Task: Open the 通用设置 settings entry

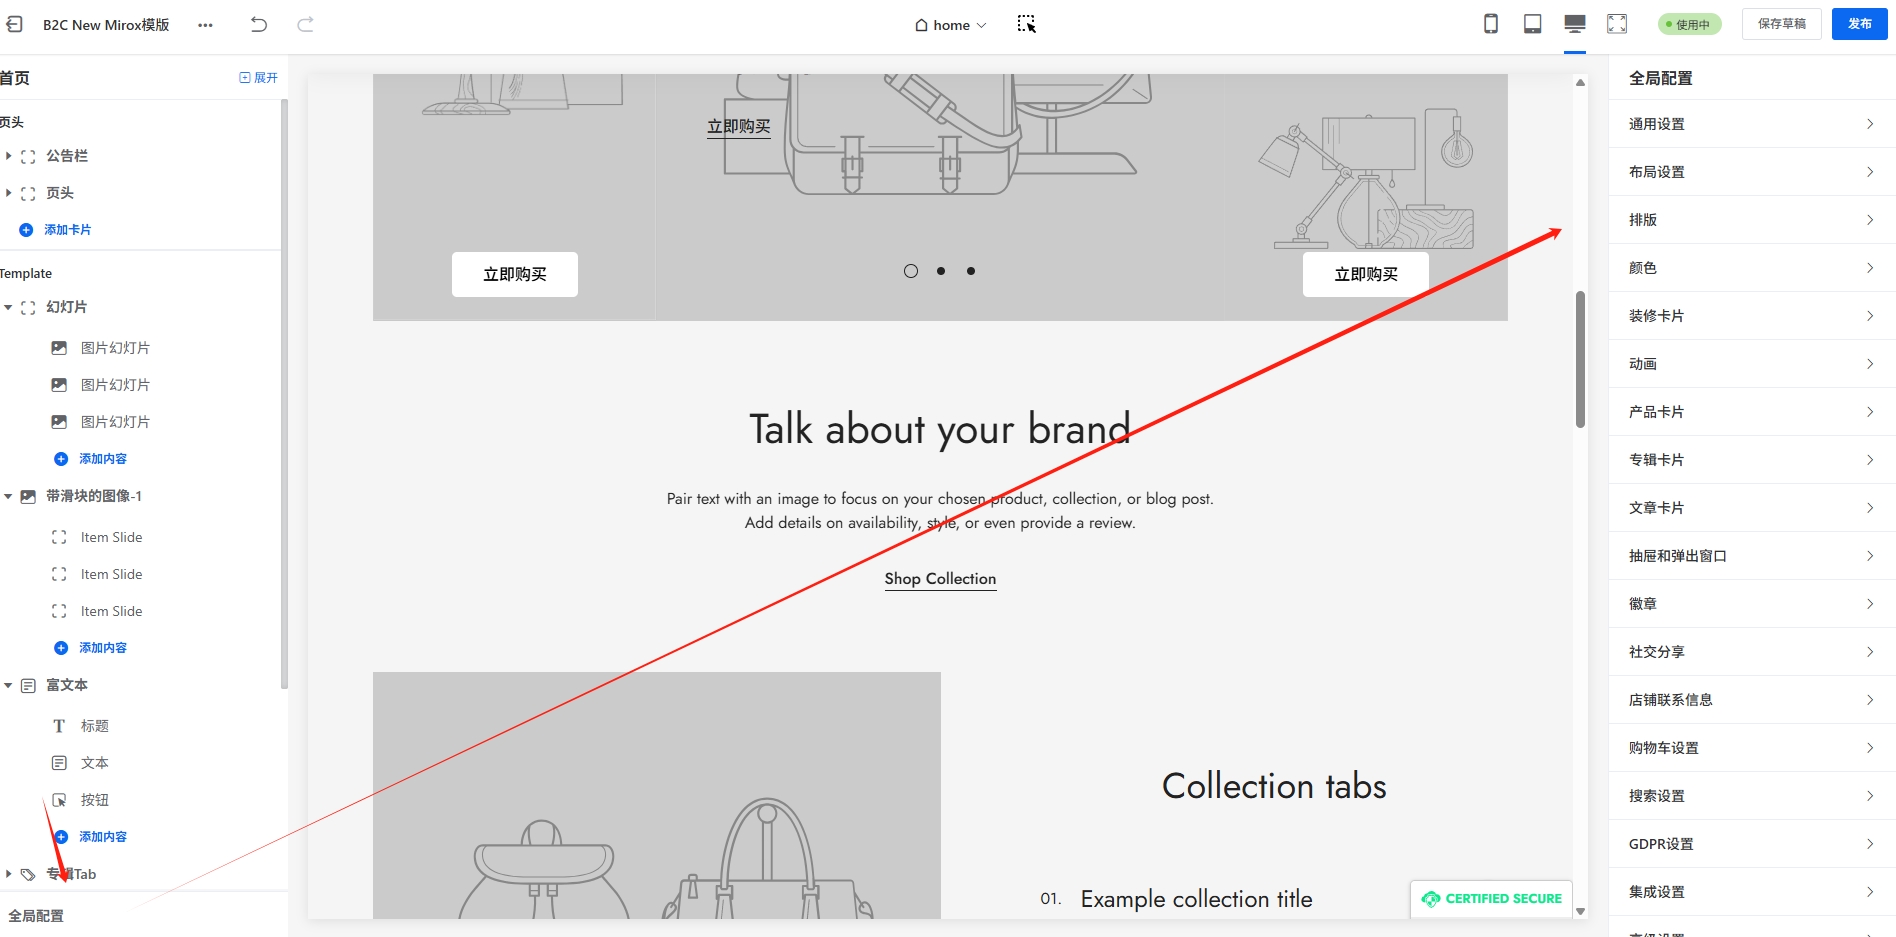Action: click(1751, 124)
